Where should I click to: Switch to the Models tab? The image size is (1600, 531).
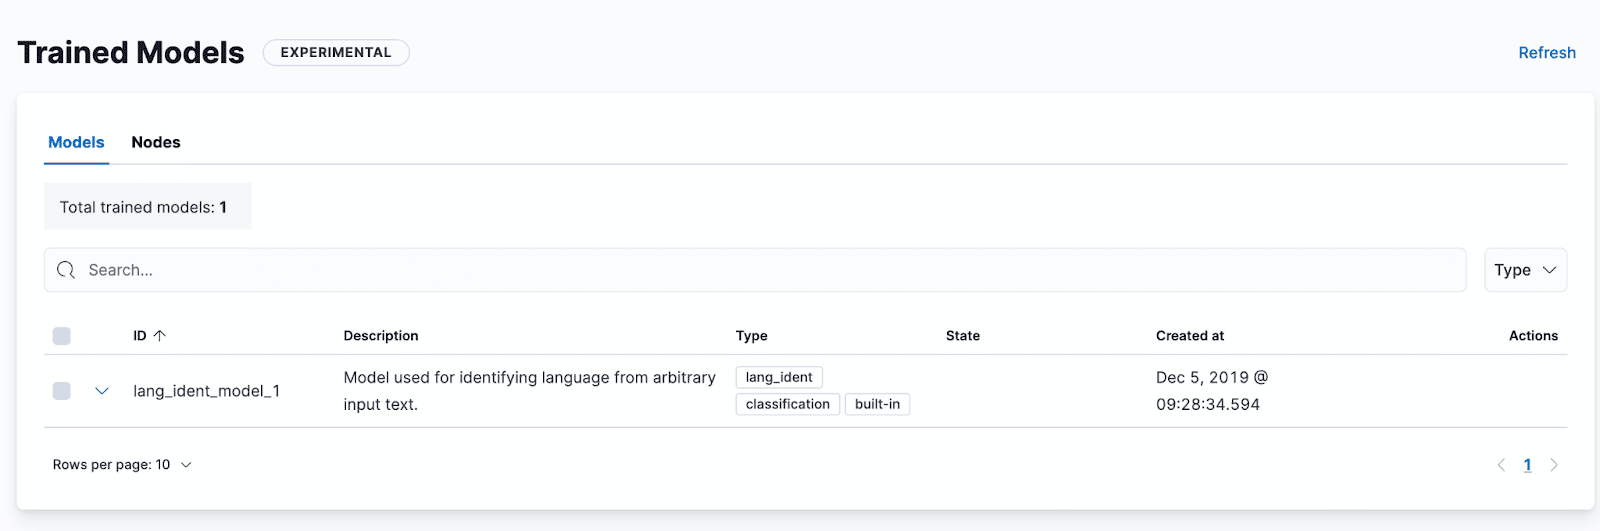coord(76,142)
